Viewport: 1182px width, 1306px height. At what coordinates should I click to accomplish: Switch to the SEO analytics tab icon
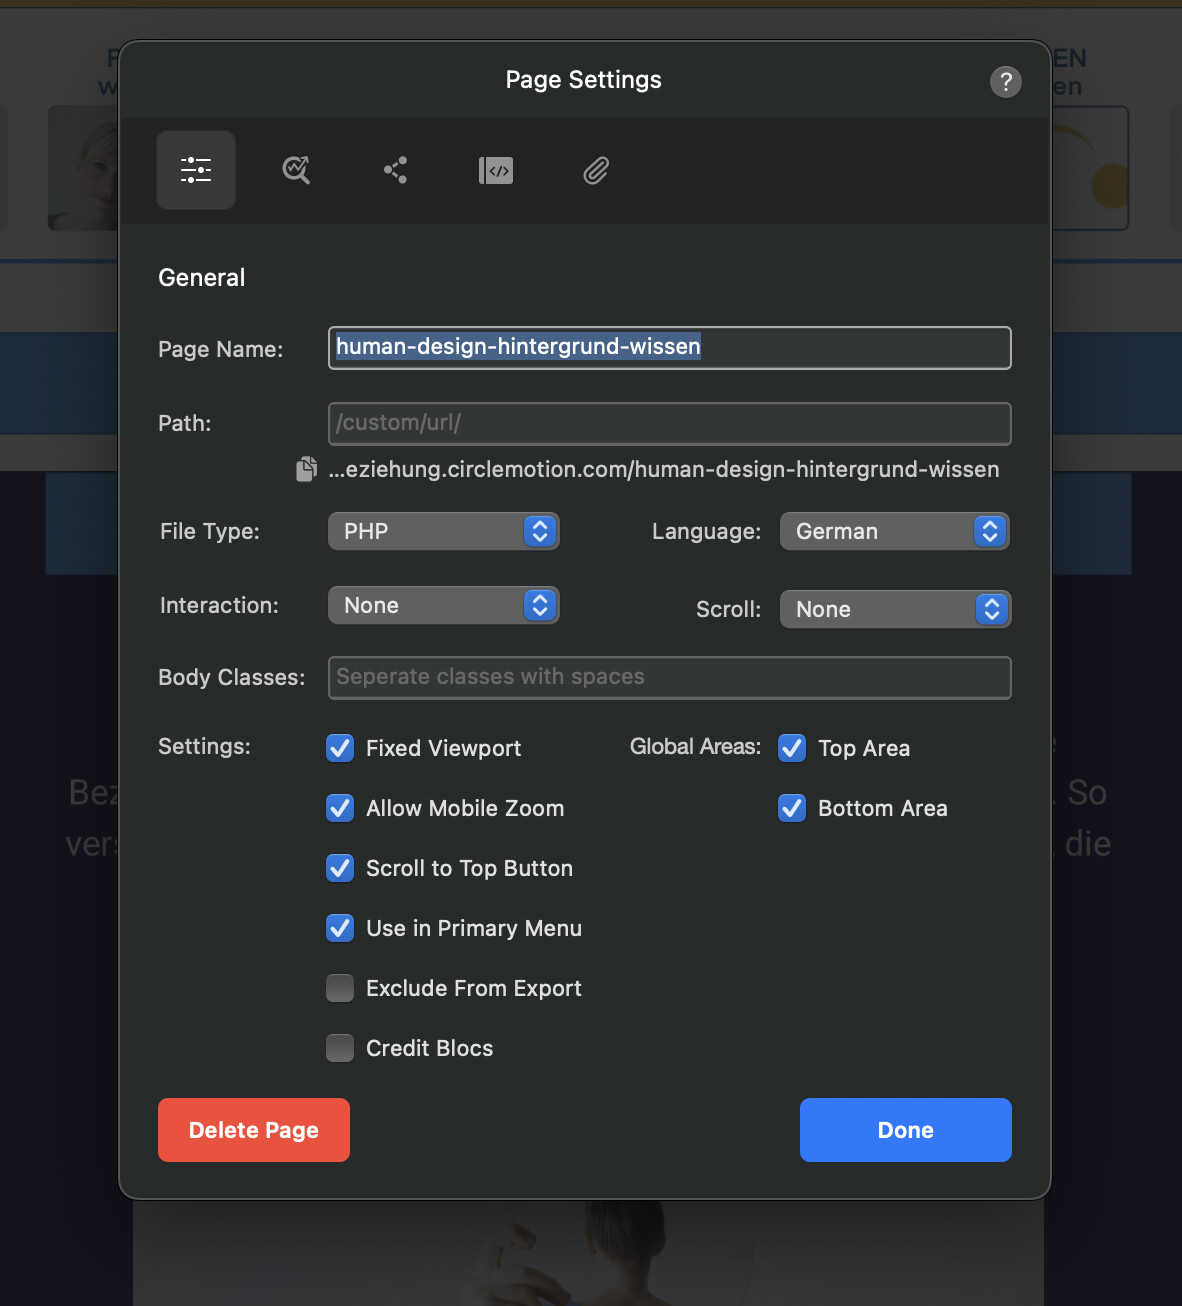pyautogui.click(x=296, y=170)
